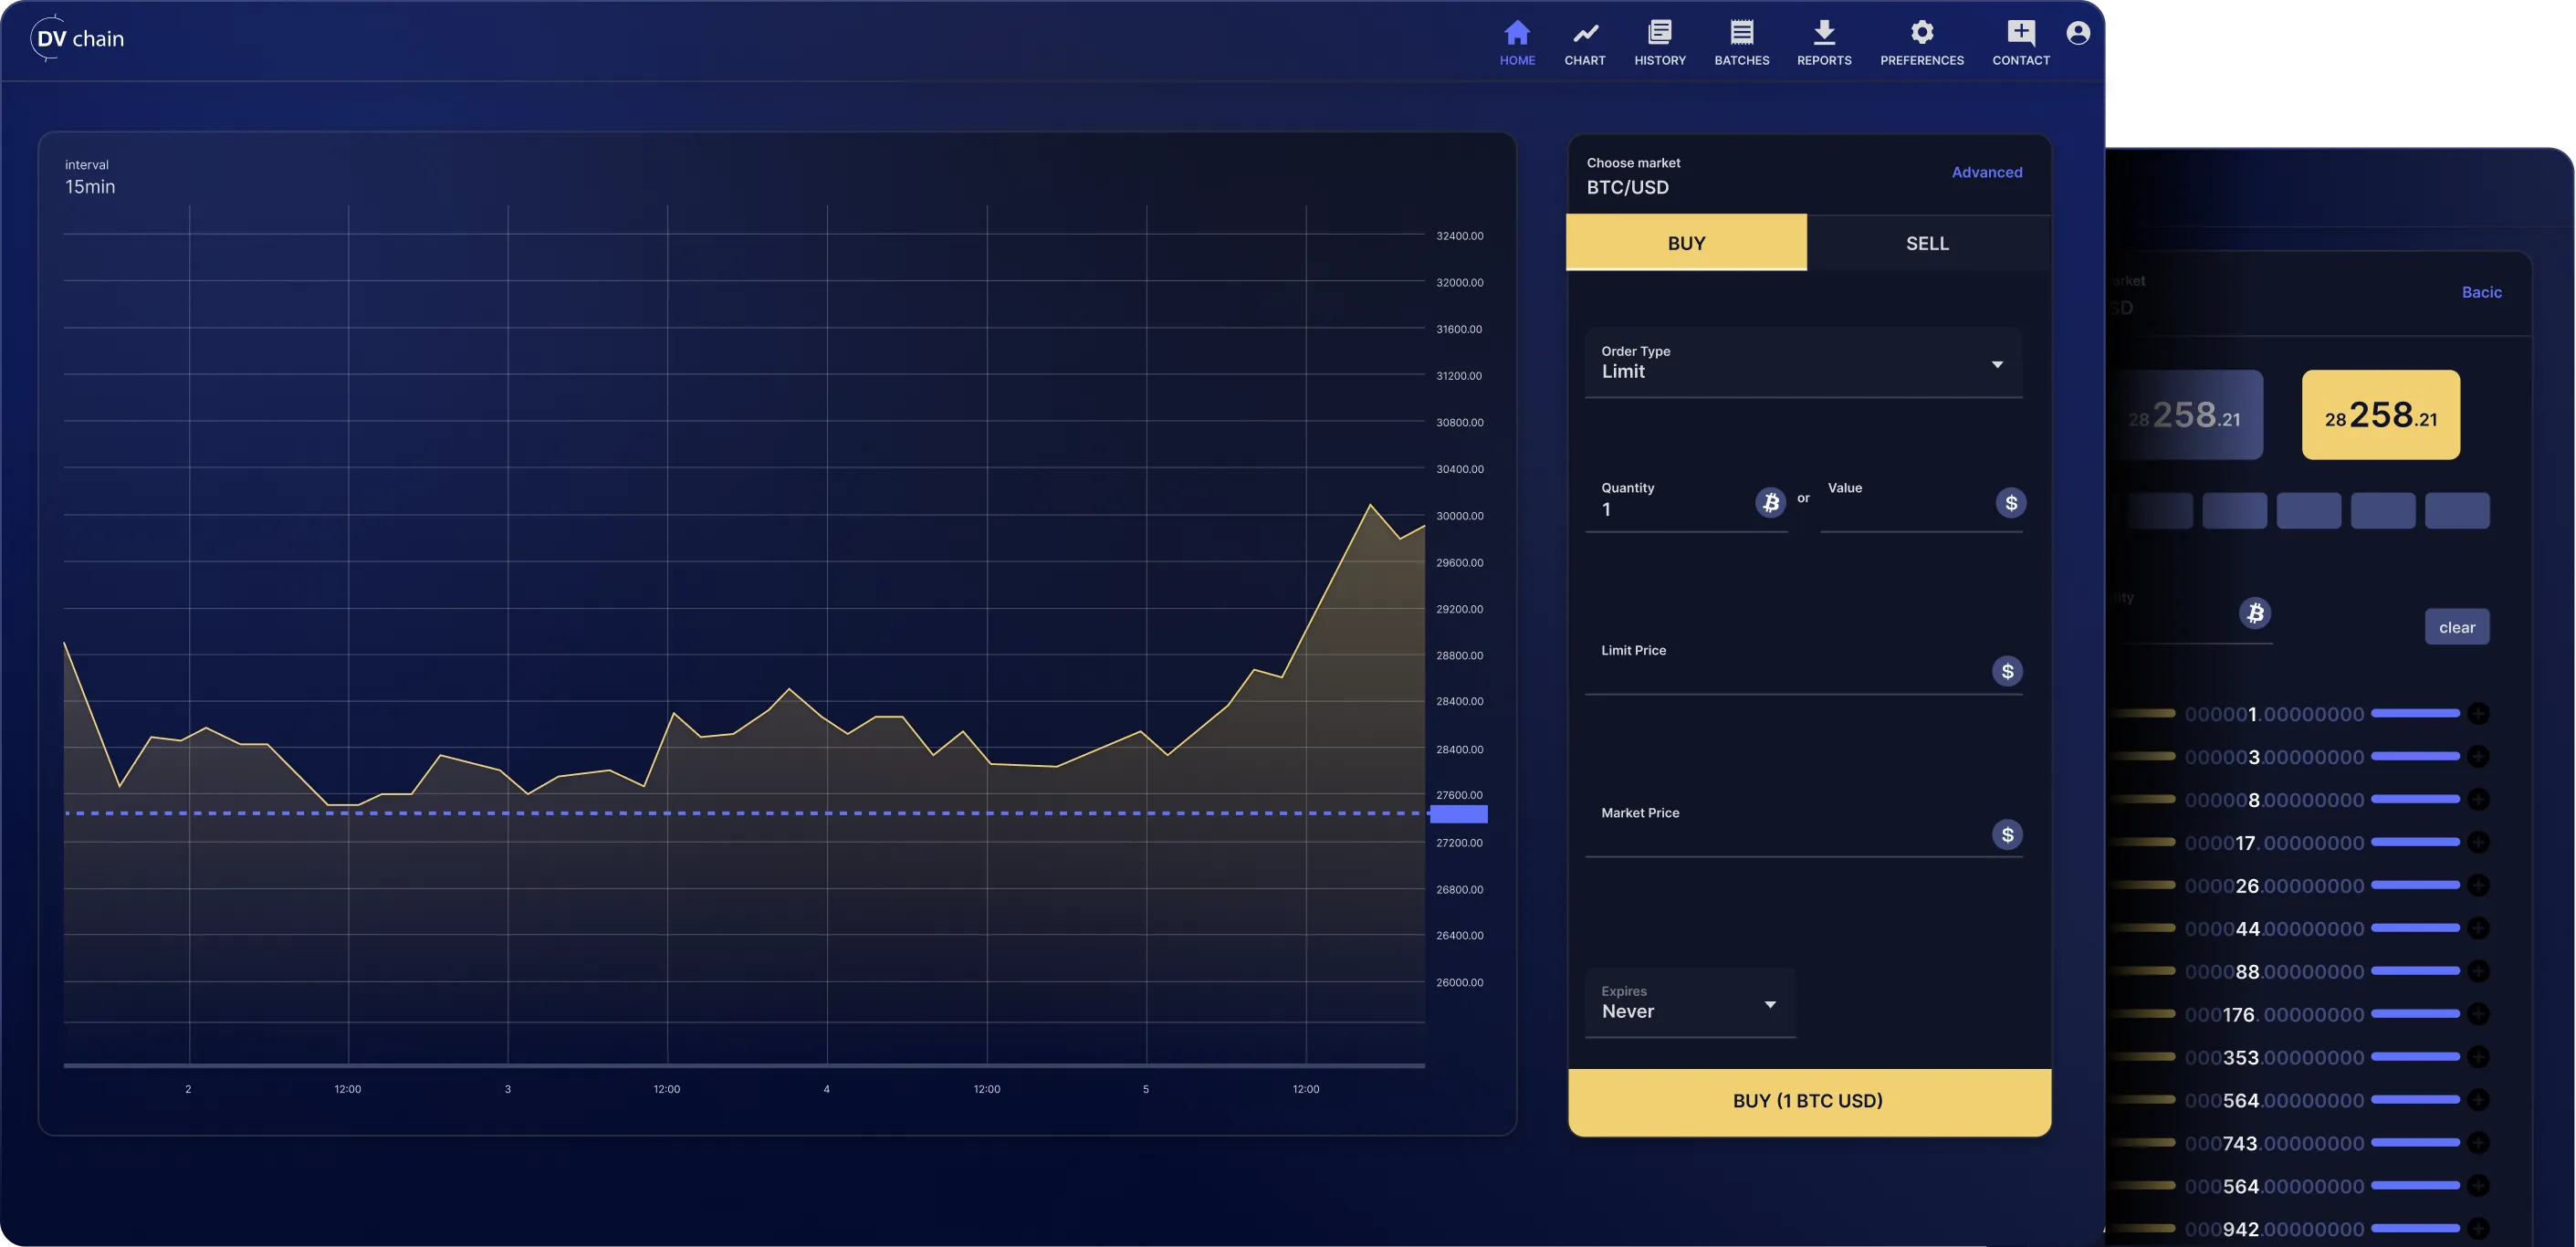
Task: Switch to the SELL side
Action: (x=1926, y=243)
